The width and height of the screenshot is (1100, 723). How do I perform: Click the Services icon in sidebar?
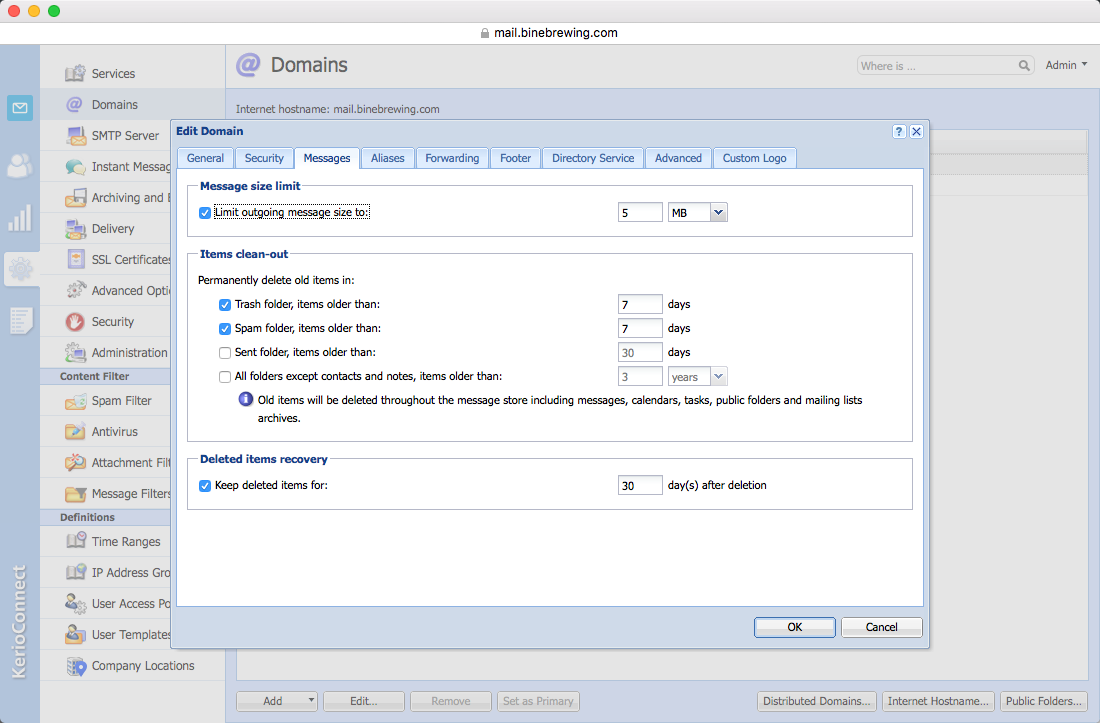(x=75, y=74)
